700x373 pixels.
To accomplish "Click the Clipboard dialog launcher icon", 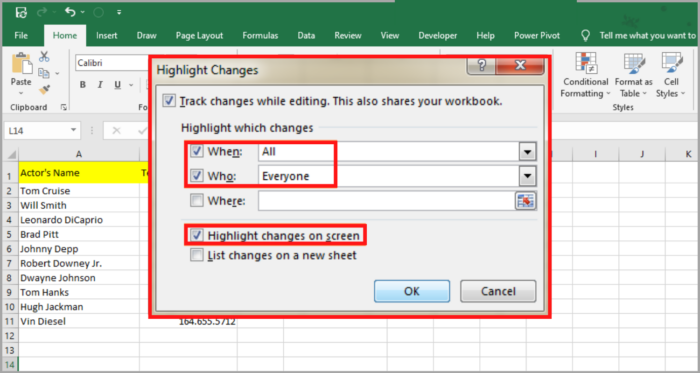I will 63,107.
